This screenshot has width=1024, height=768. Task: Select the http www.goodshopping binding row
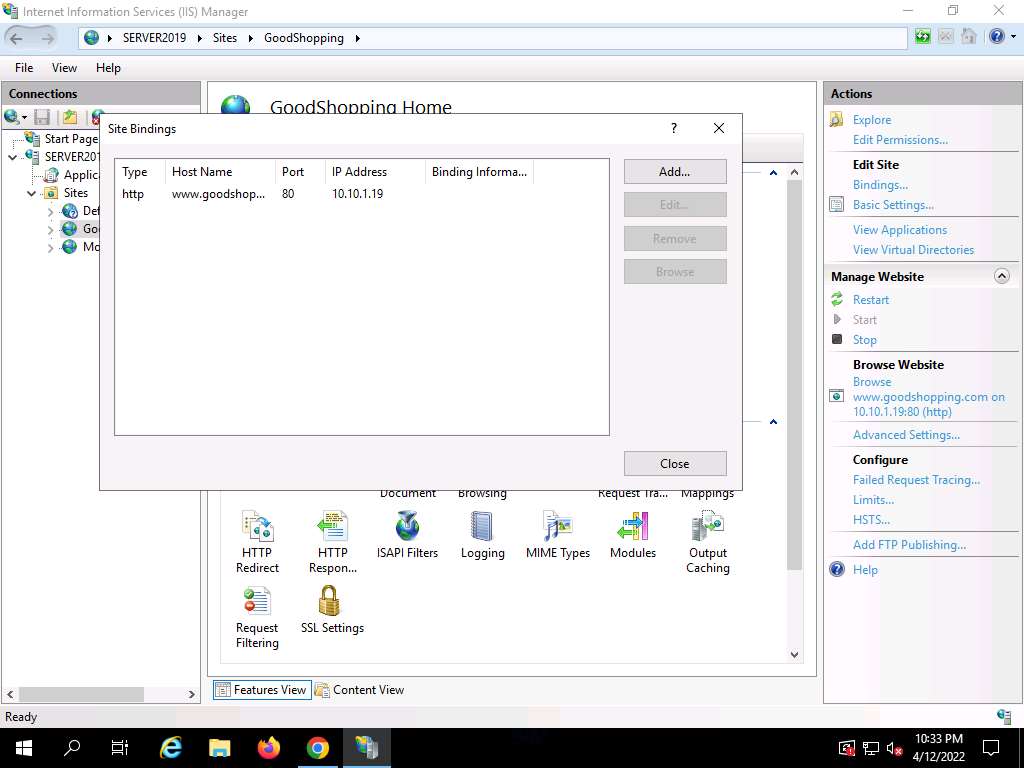pos(250,194)
